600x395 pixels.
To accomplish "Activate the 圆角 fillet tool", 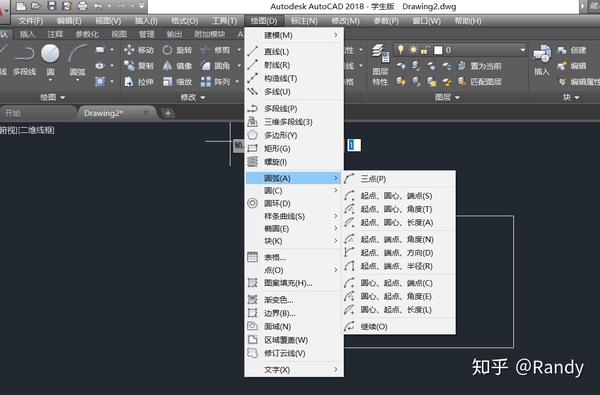I will [215, 66].
